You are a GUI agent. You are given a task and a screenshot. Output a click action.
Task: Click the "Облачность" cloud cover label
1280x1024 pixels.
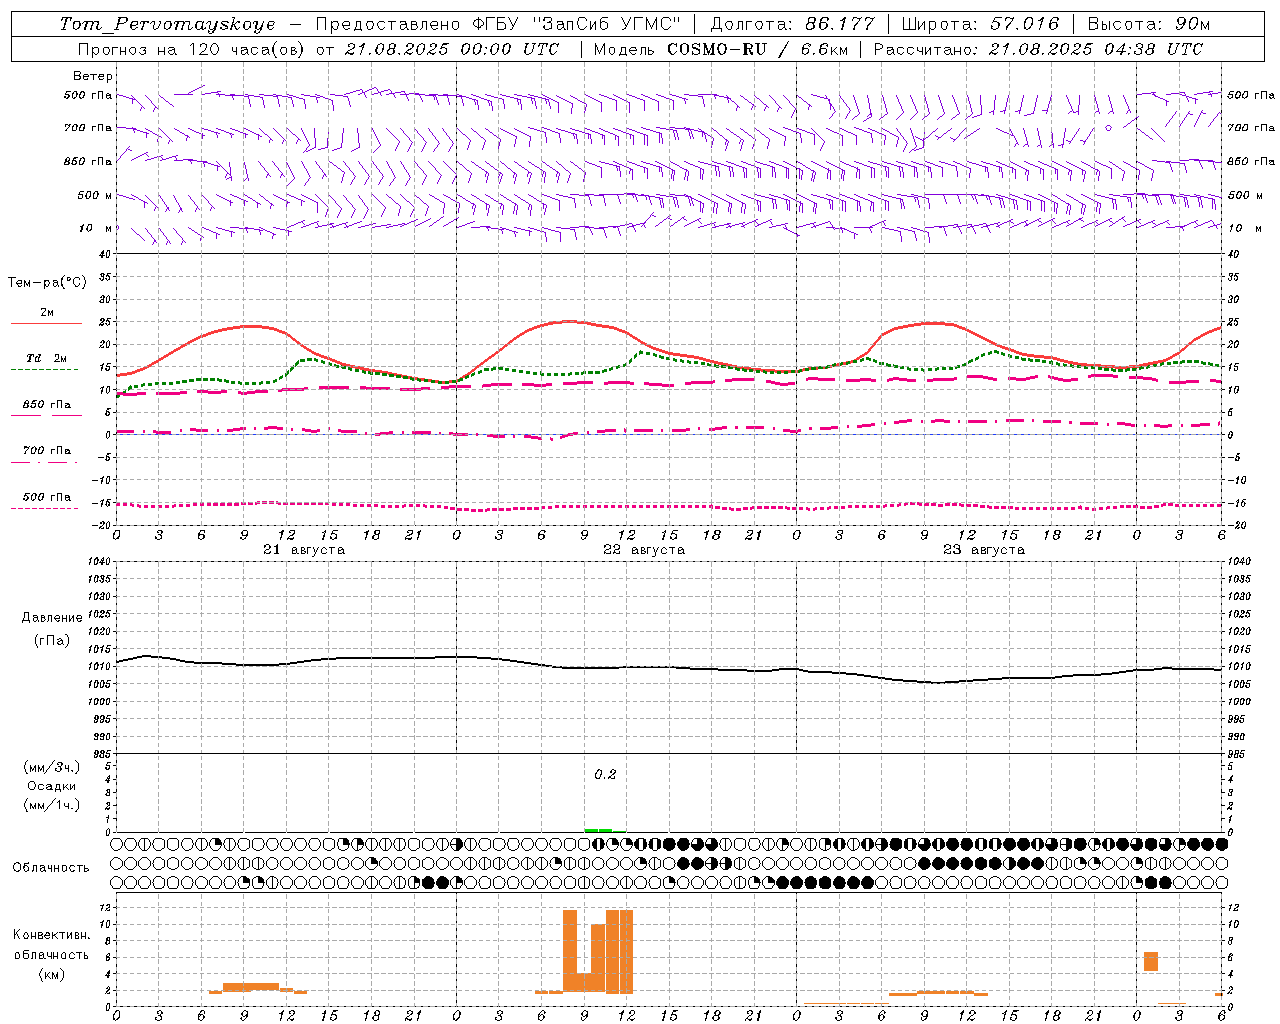[51, 868]
